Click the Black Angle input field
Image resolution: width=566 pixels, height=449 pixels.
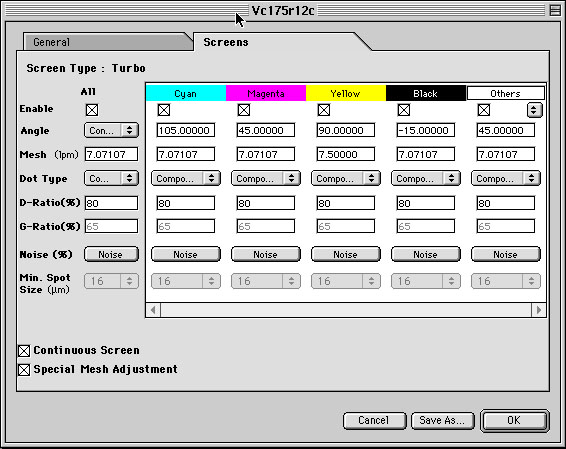(x=426, y=130)
